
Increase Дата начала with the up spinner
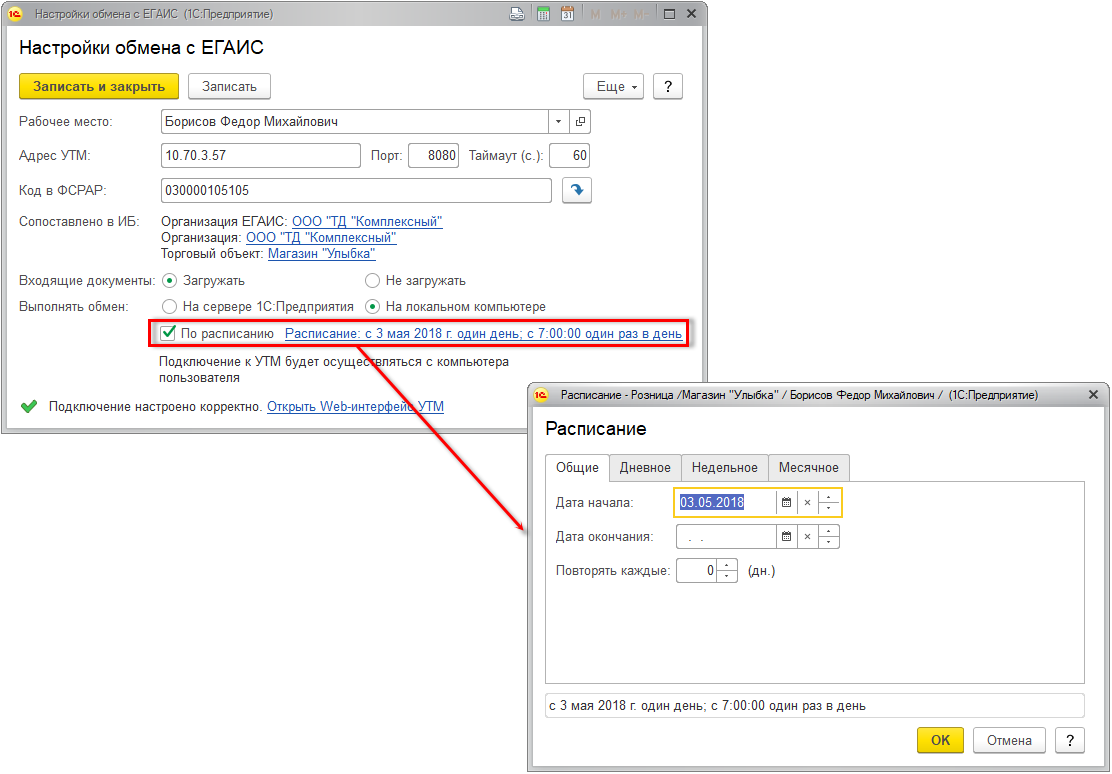(828, 497)
